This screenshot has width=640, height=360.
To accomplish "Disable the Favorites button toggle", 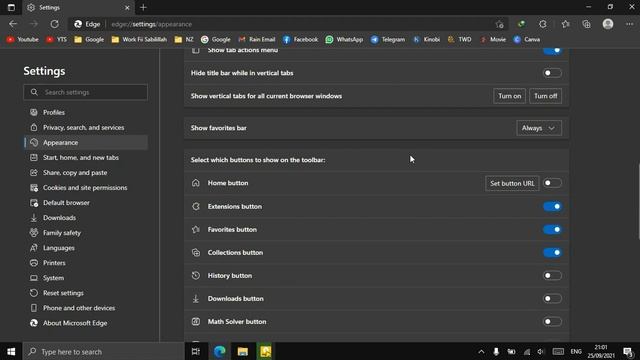I will coord(552,229).
